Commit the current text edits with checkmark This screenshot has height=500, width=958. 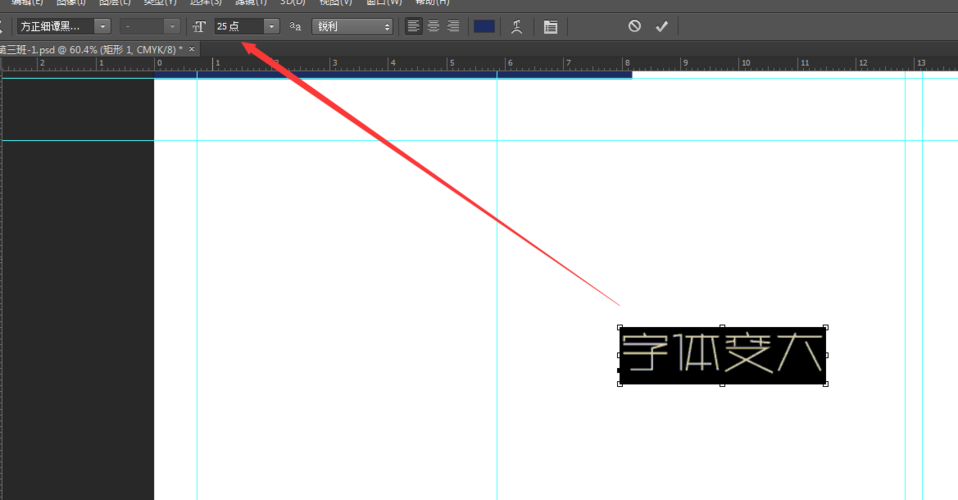[x=662, y=26]
